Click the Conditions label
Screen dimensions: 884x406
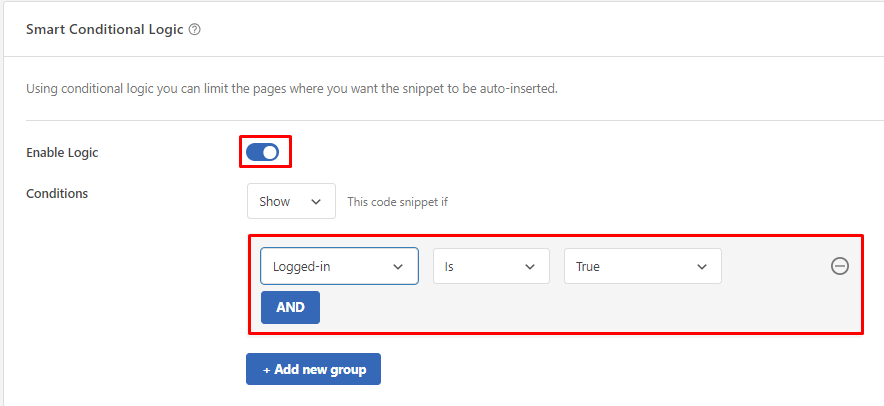click(x=57, y=194)
